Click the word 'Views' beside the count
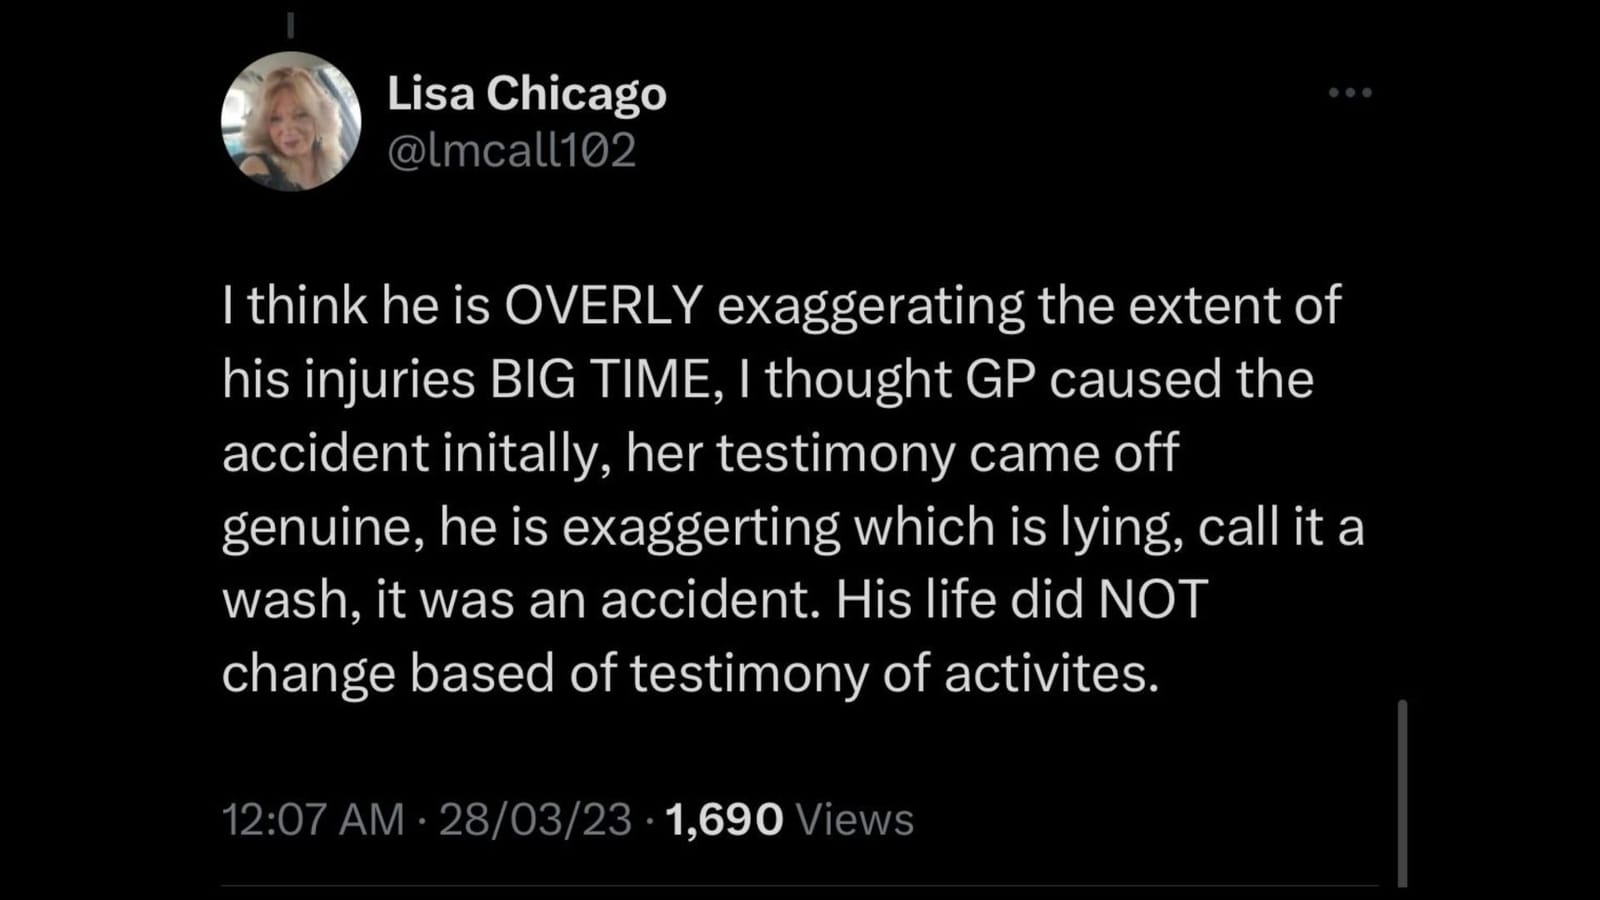This screenshot has width=1600, height=900. 855,819
